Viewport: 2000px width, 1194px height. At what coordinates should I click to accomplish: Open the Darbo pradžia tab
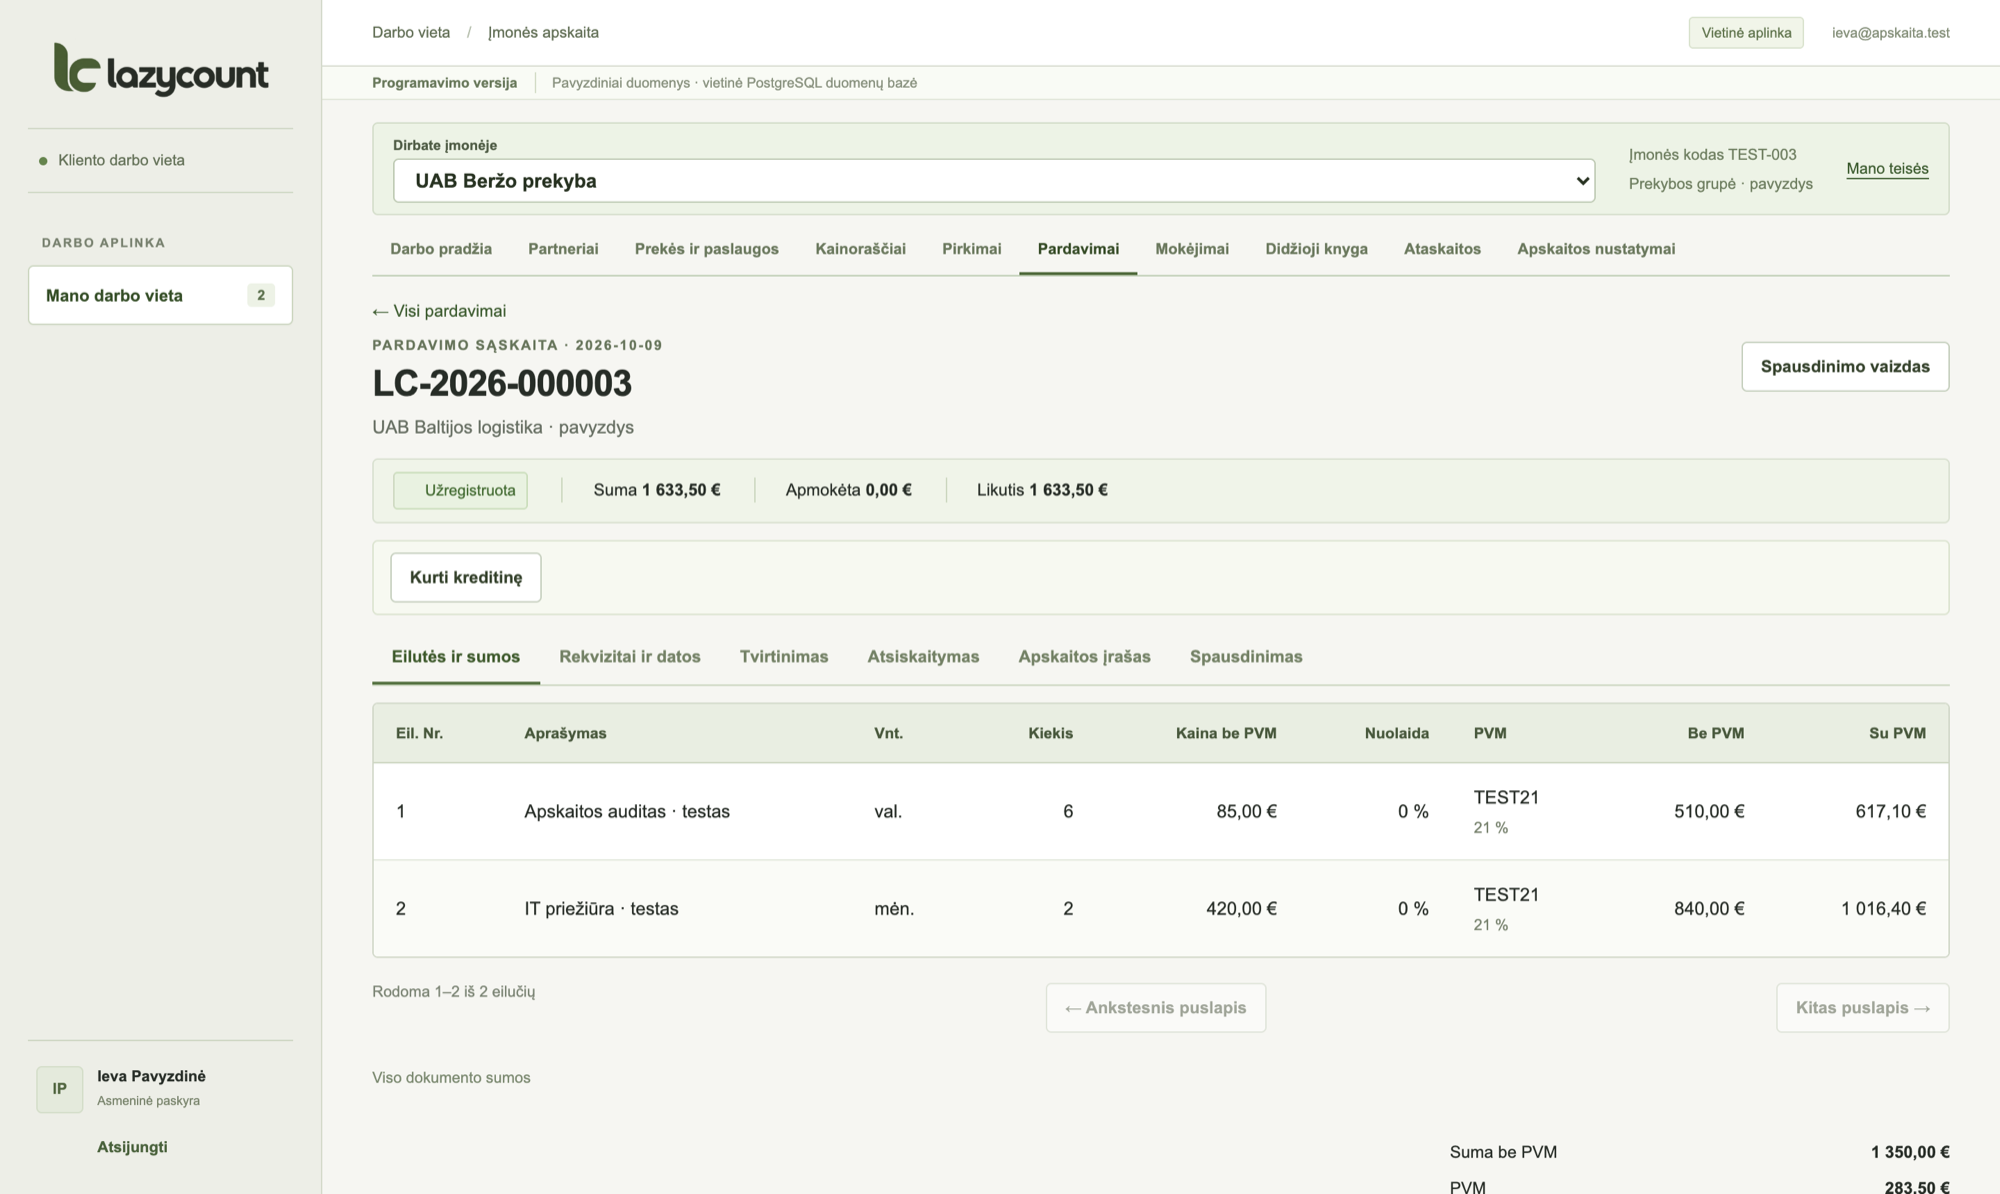441,249
